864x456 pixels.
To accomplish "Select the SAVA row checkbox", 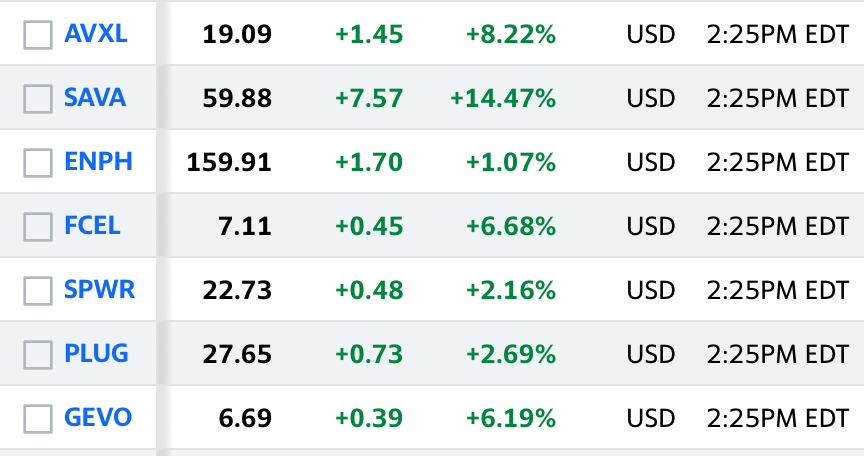I will click(x=38, y=99).
